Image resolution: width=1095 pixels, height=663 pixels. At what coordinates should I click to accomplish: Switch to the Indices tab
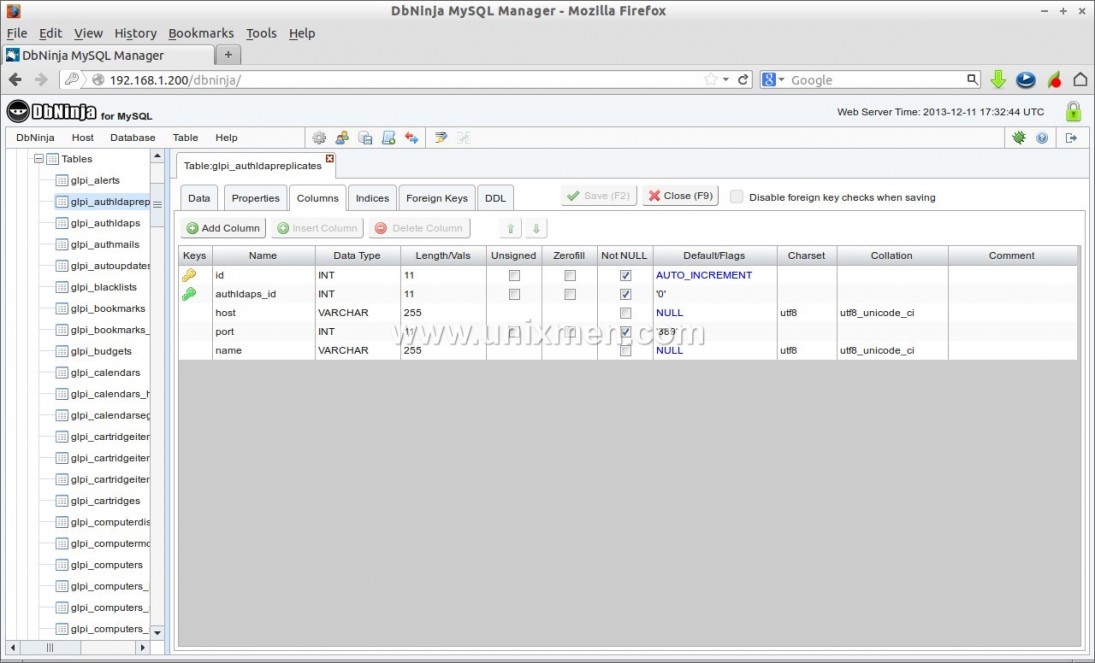(372, 198)
